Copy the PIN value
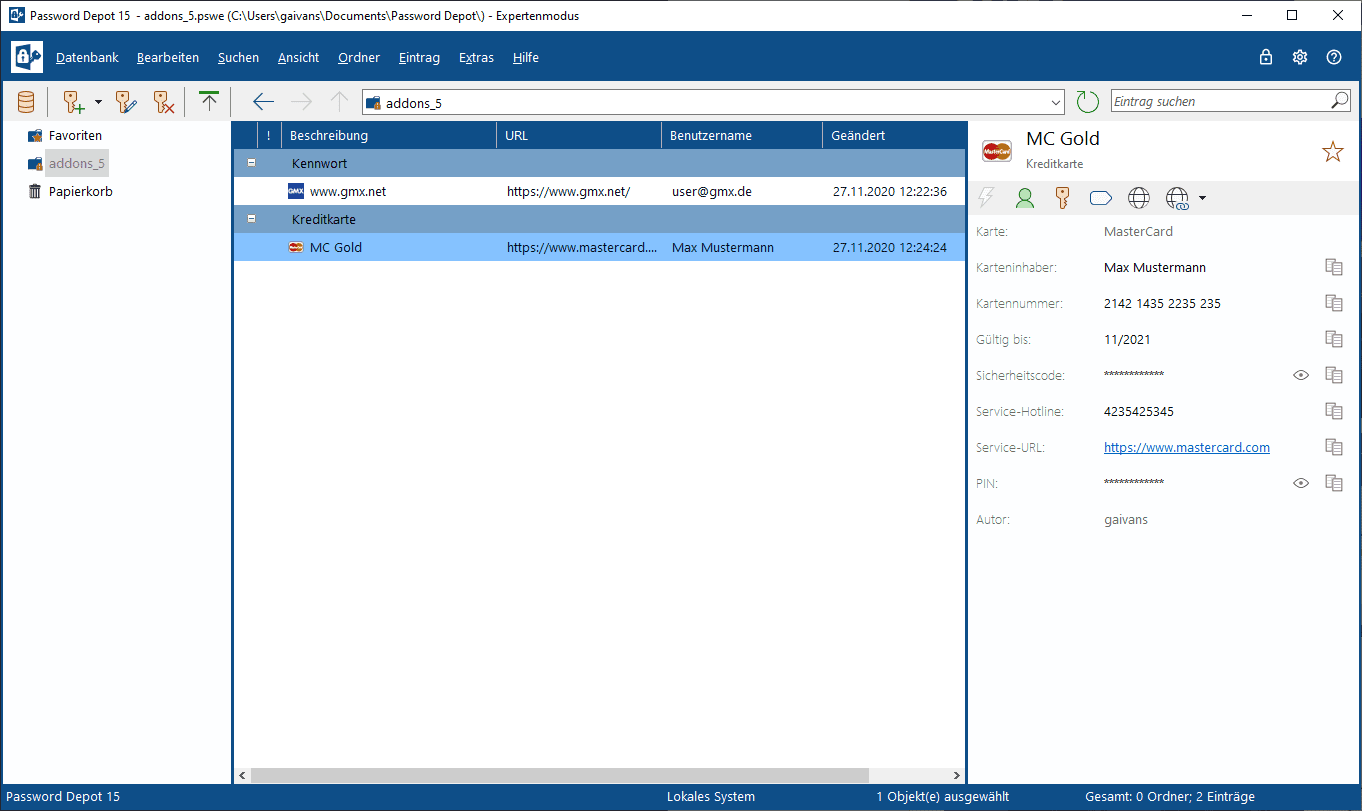The height and width of the screenshot is (811, 1362). coord(1333,483)
